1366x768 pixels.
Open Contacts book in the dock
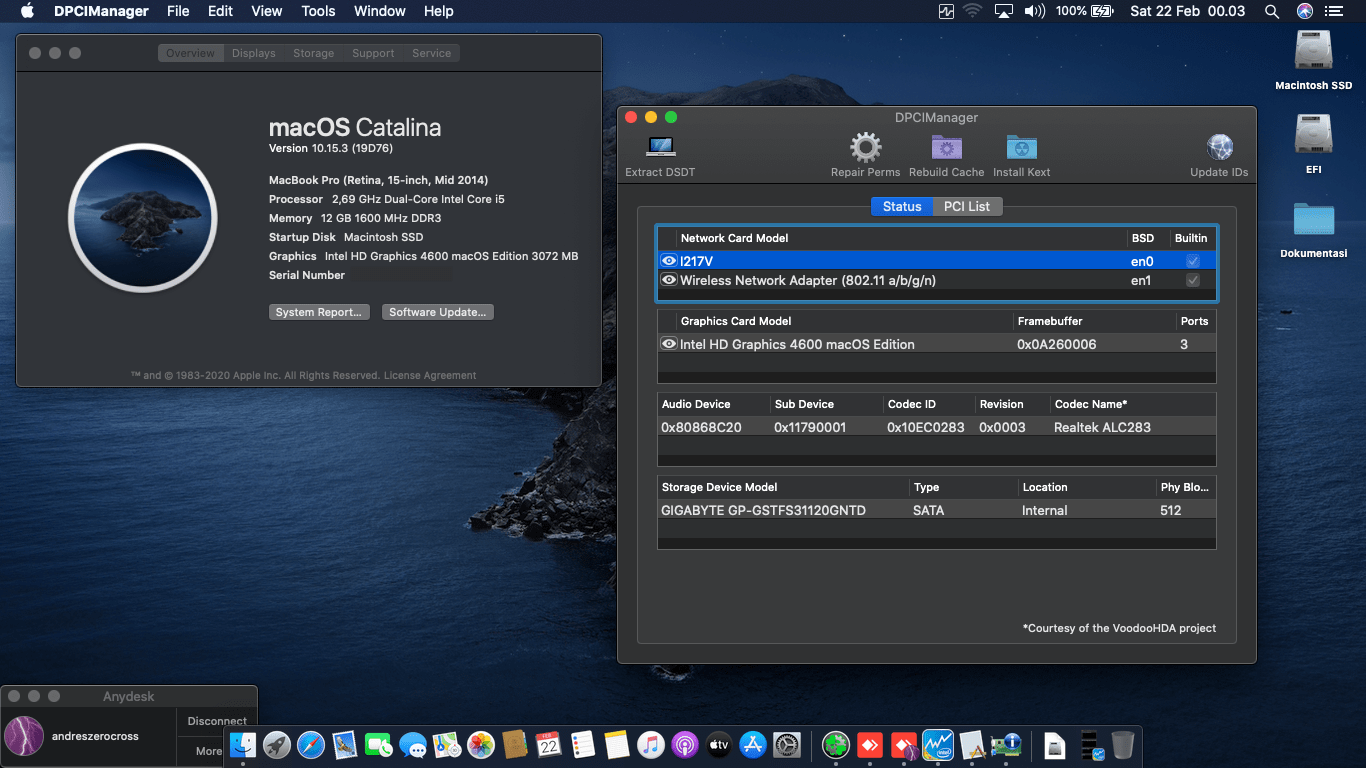pyautogui.click(x=515, y=744)
